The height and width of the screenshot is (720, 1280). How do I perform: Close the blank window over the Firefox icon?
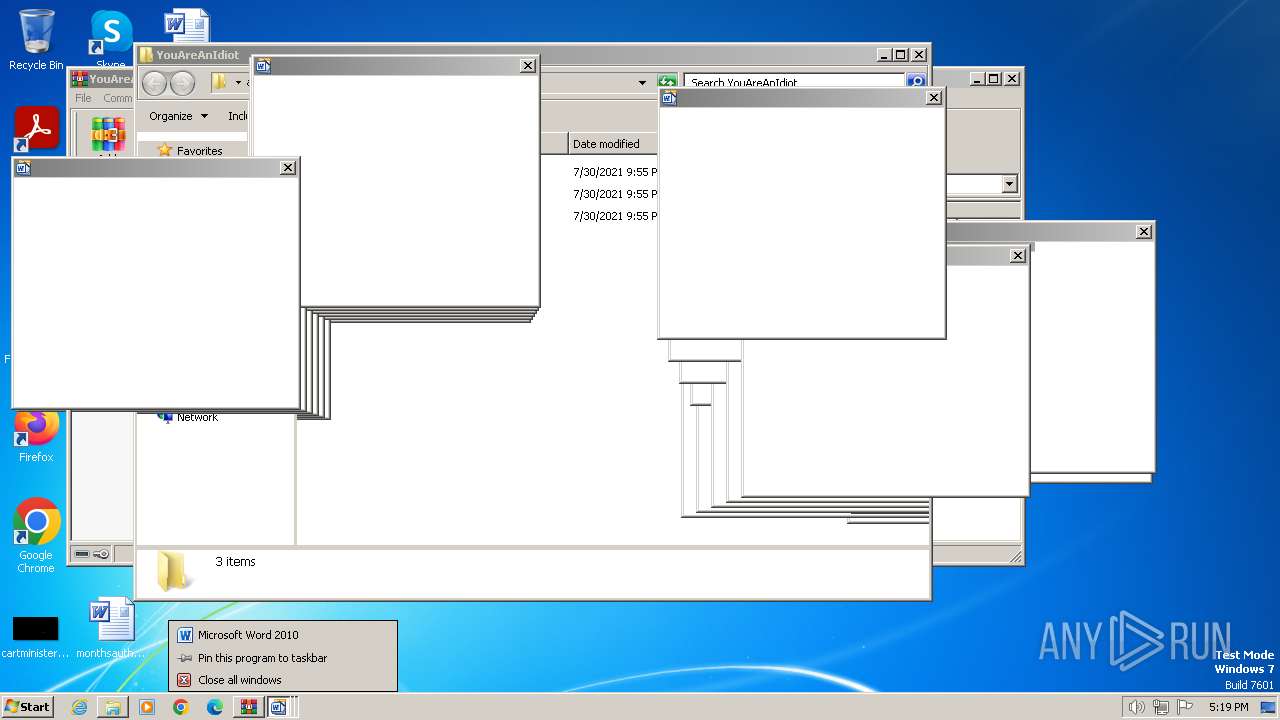click(288, 168)
